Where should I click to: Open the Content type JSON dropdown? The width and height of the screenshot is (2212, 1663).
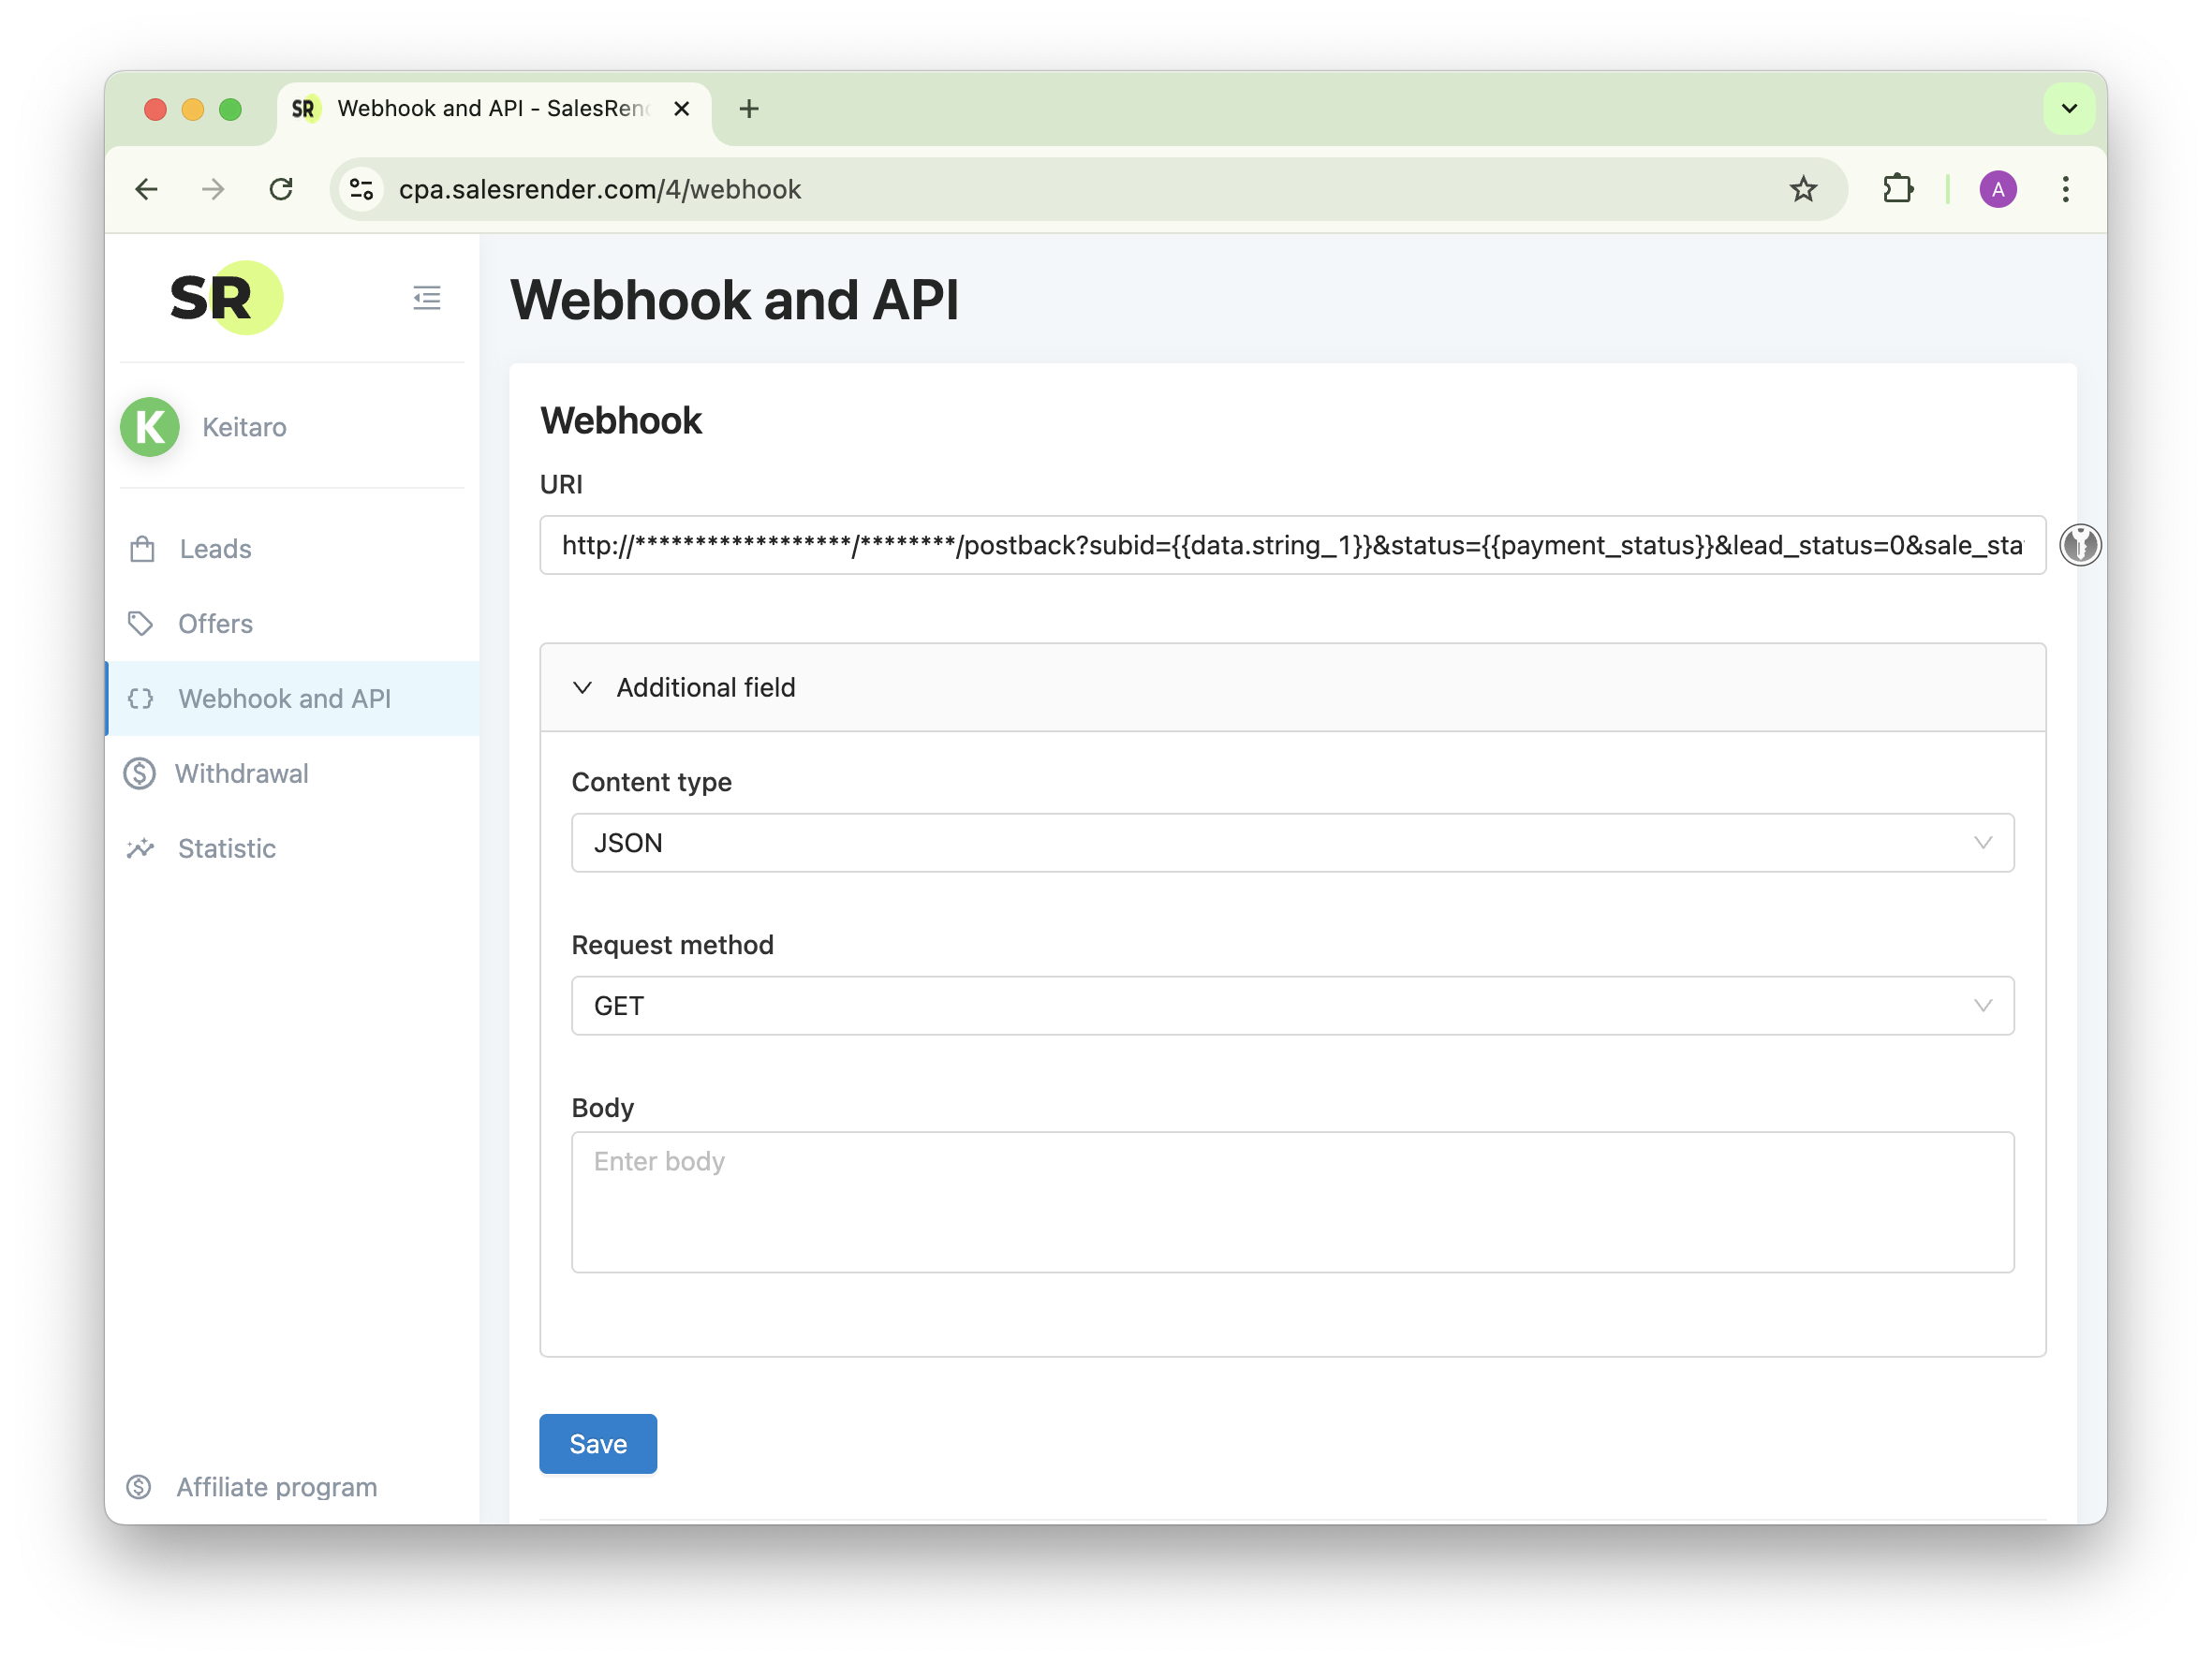[1293, 843]
